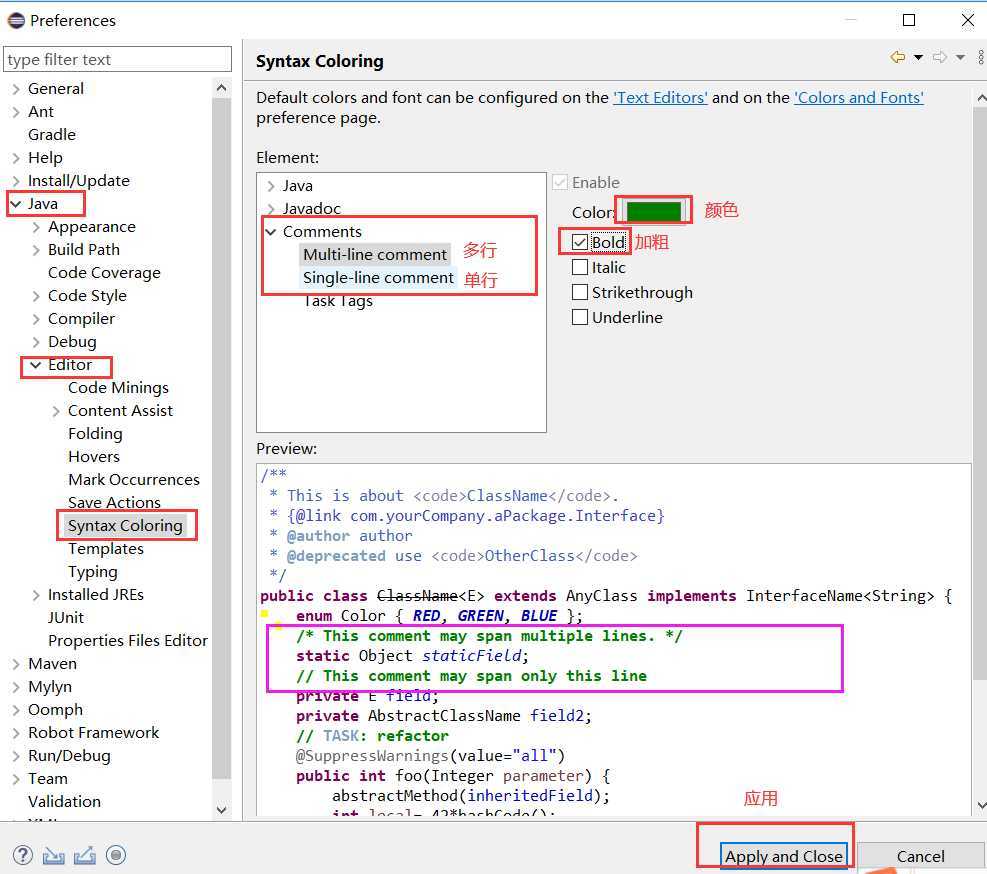Viewport: 987px width, 874px height.
Task: Open the Code Minings page
Action: pos(118,388)
